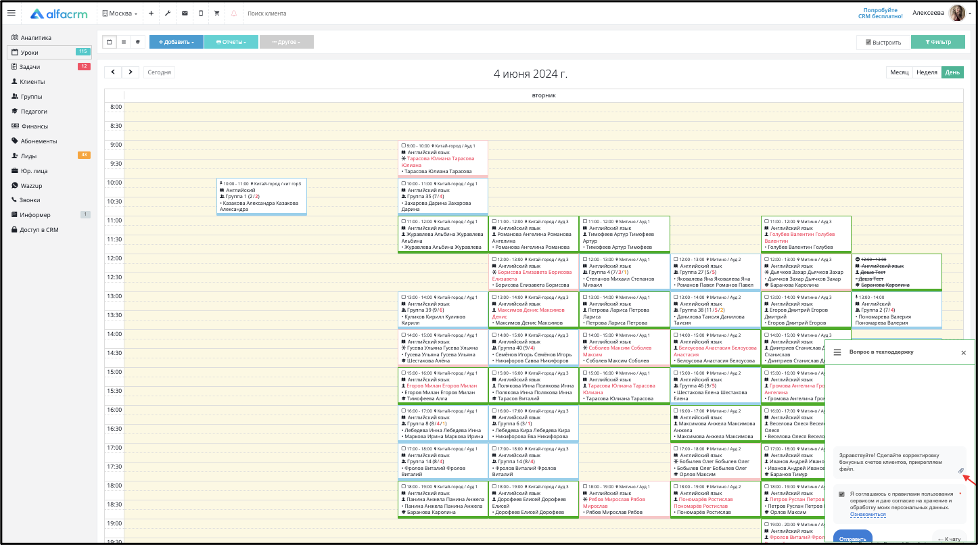Open the 10:00 Группа 1 lesson card

click(262, 197)
